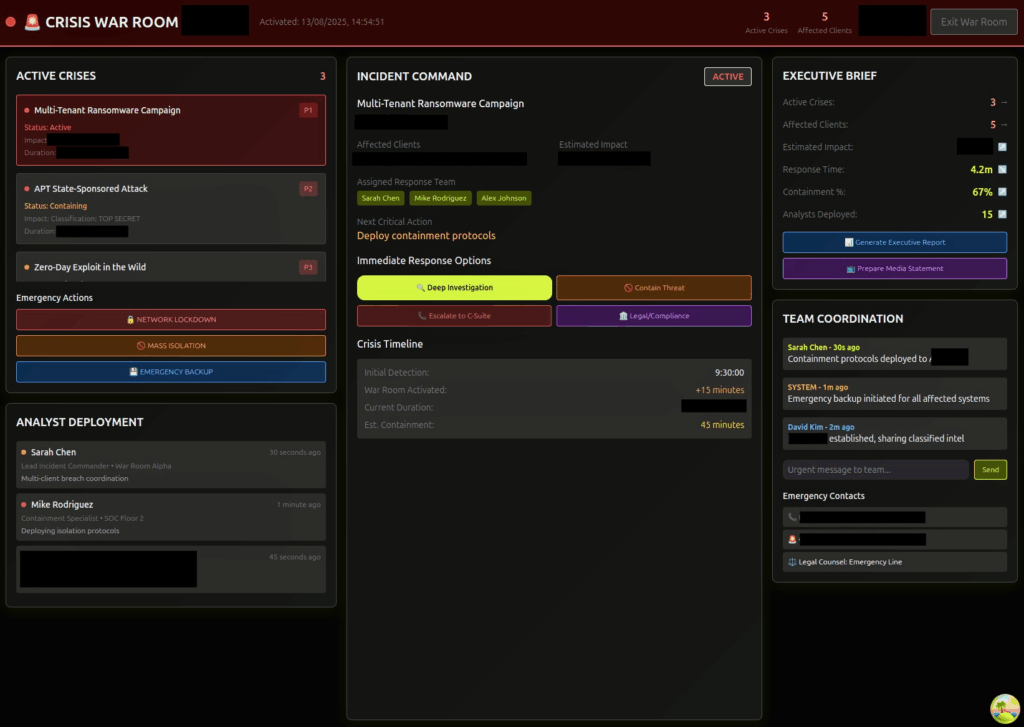The width and height of the screenshot is (1024, 727).
Task: Open the Legal/Compliance response option
Action: coord(653,316)
